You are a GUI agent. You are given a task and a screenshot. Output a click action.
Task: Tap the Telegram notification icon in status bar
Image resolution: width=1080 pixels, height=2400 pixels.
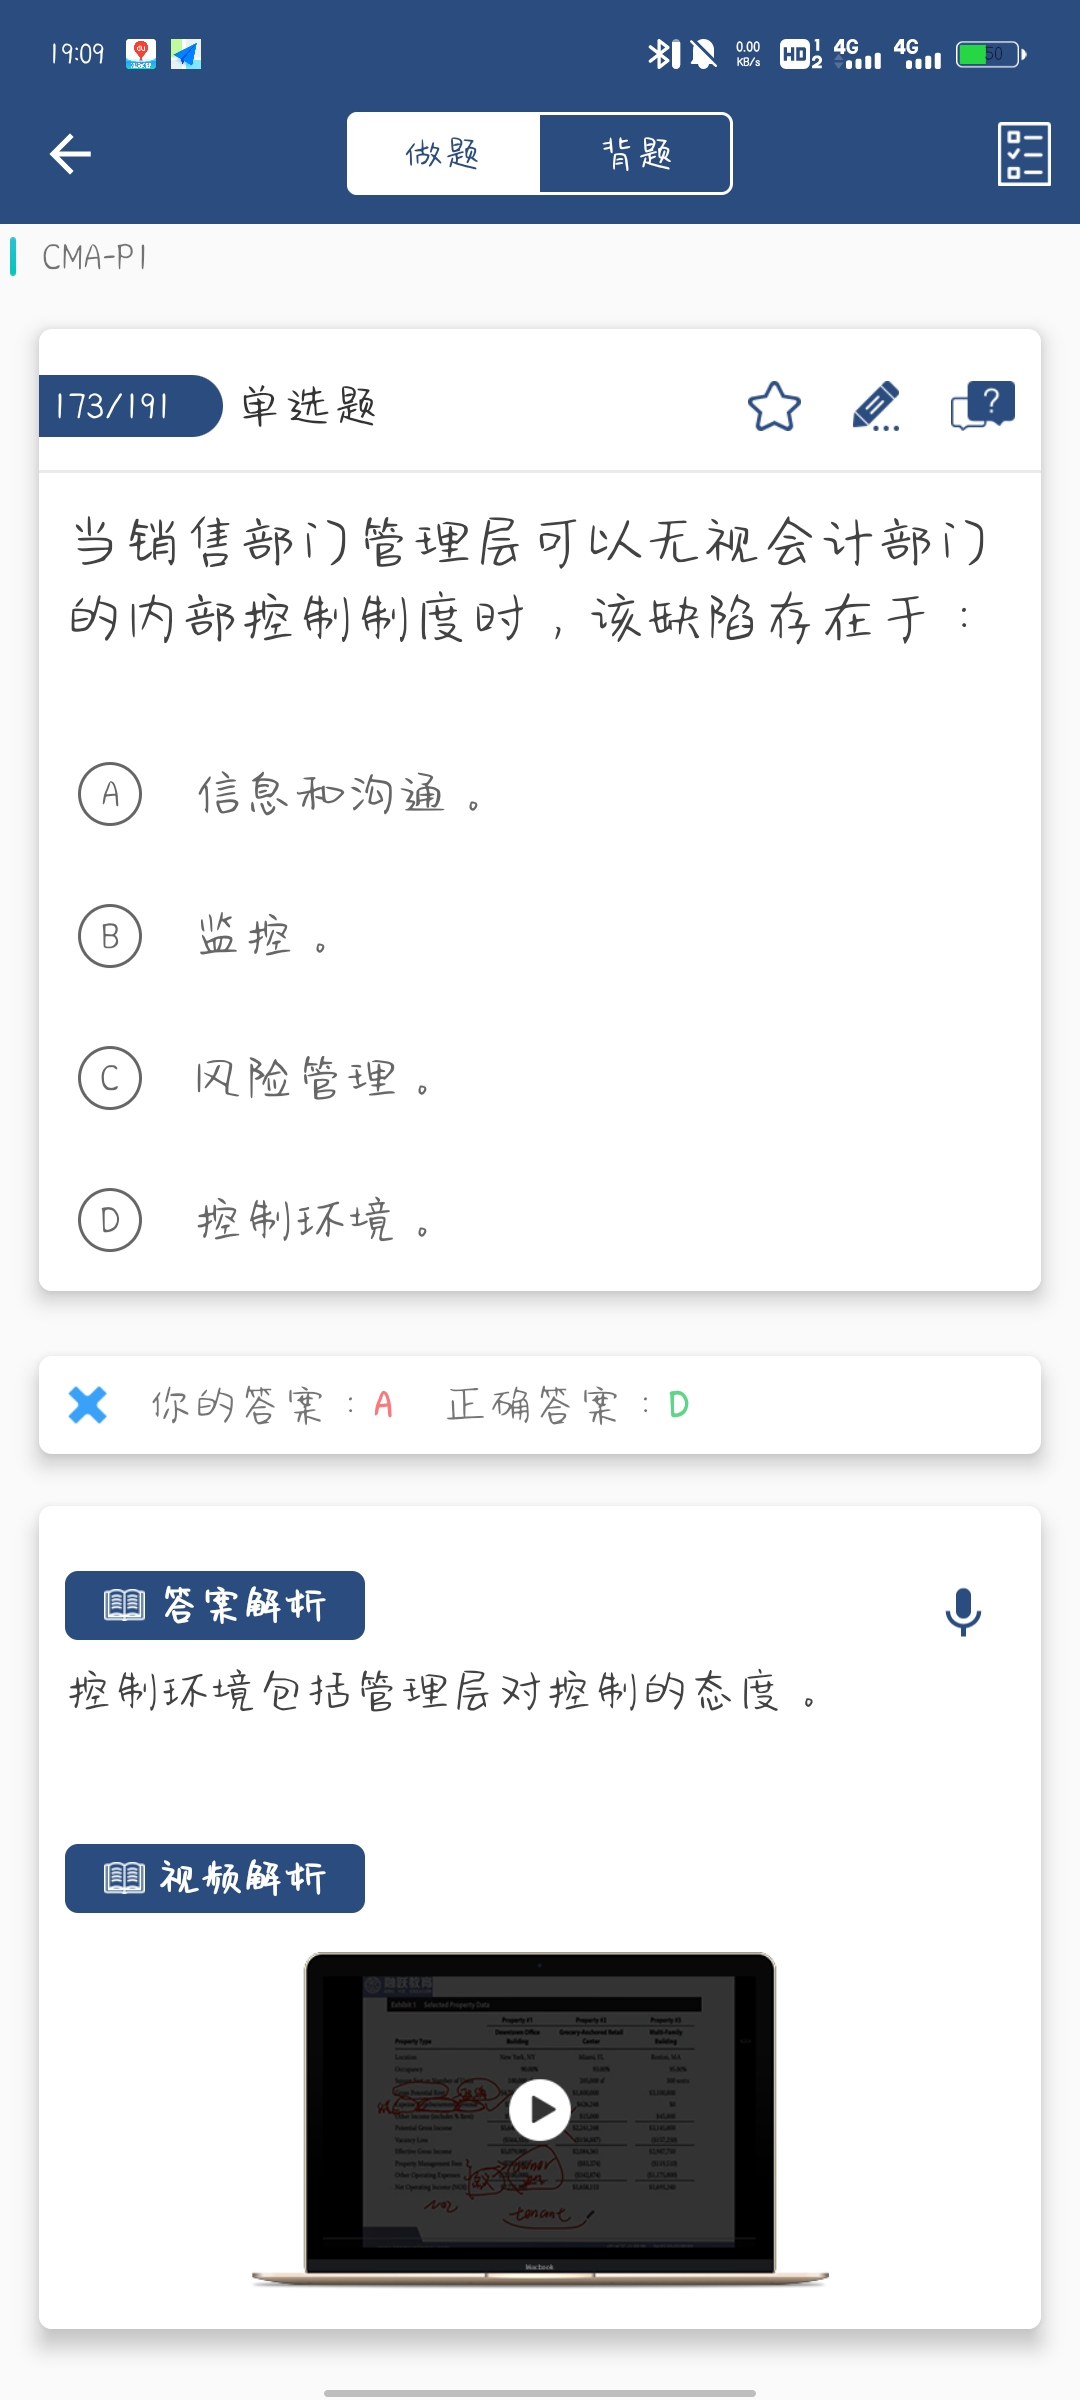click(186, 54)
